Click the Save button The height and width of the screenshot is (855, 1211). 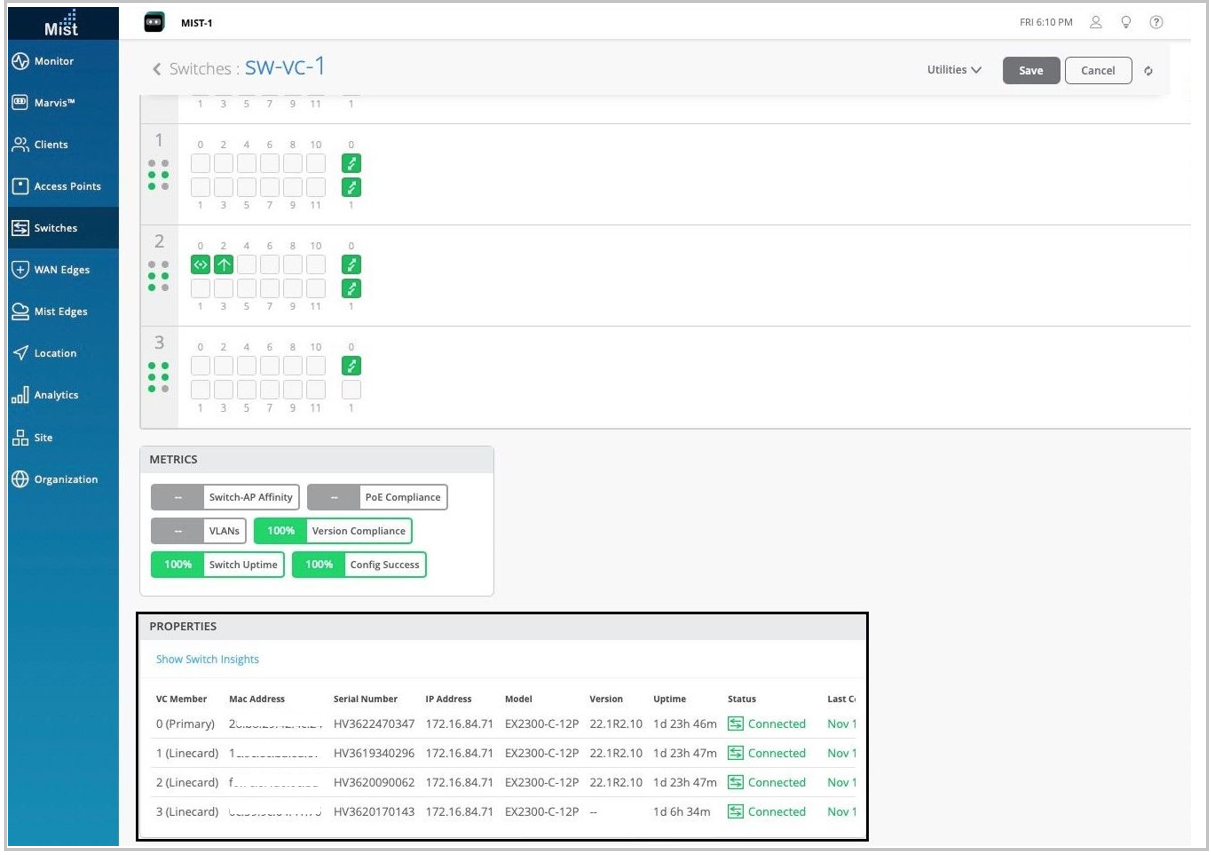pyautogui.click(x=1030, y=71)
